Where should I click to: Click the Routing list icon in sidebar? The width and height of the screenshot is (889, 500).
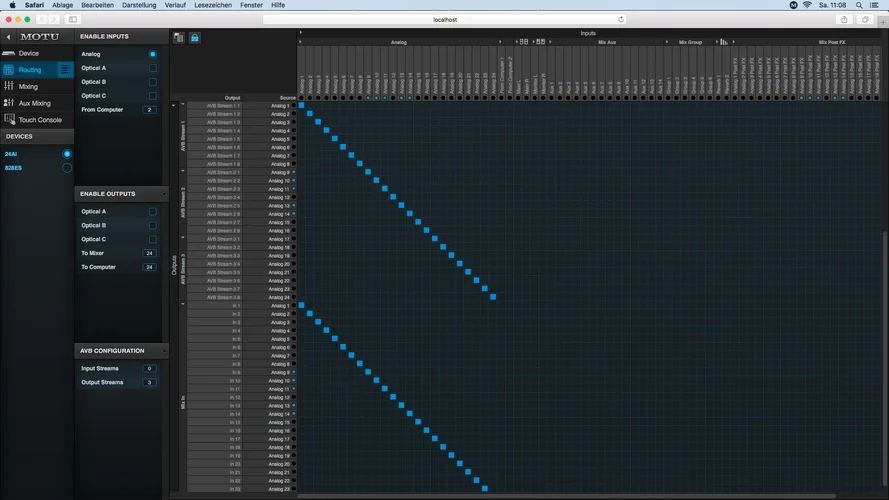coord(65,70)
